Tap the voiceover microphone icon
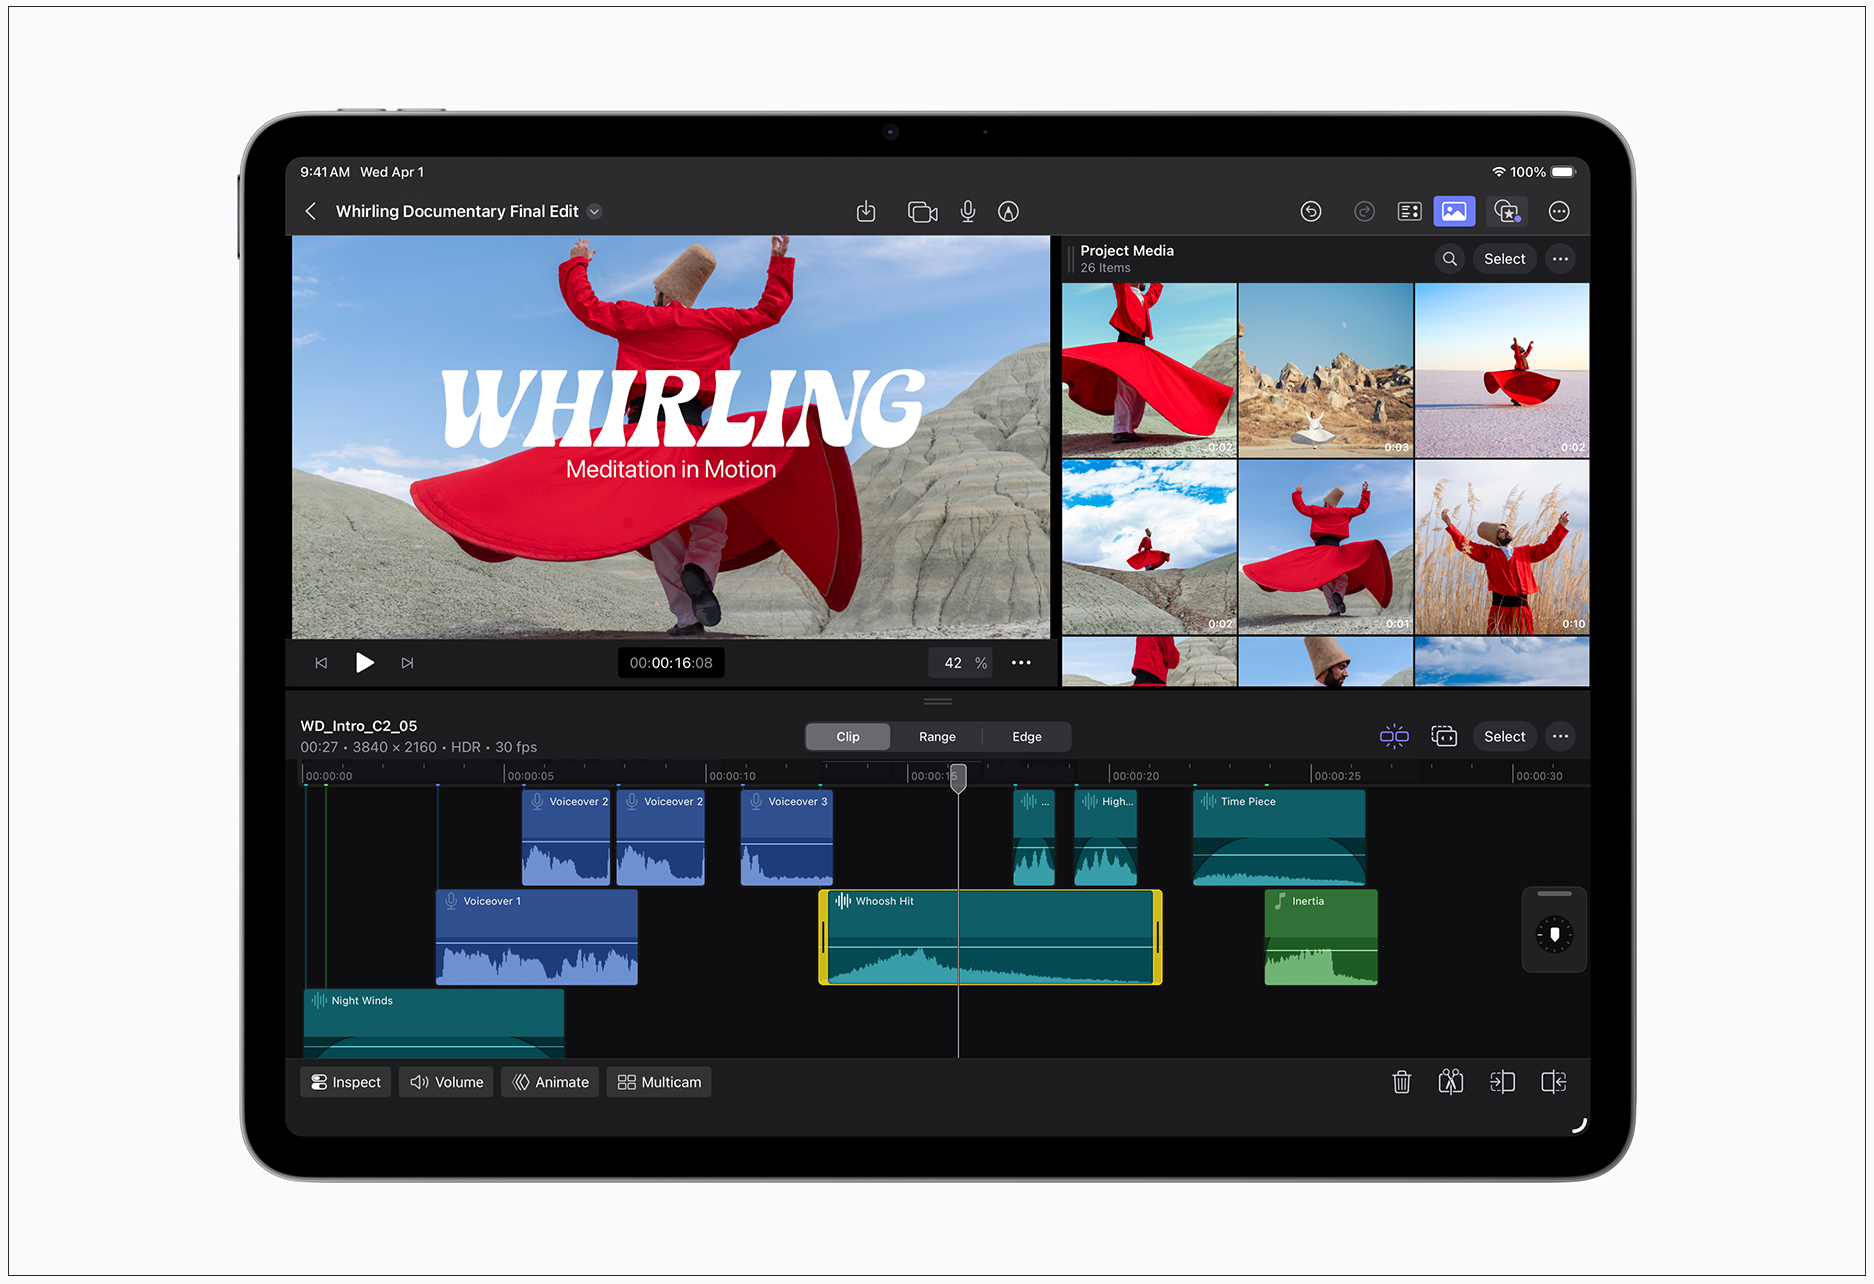This screenshot has height=1284, width=1874. tap(967, 212)
